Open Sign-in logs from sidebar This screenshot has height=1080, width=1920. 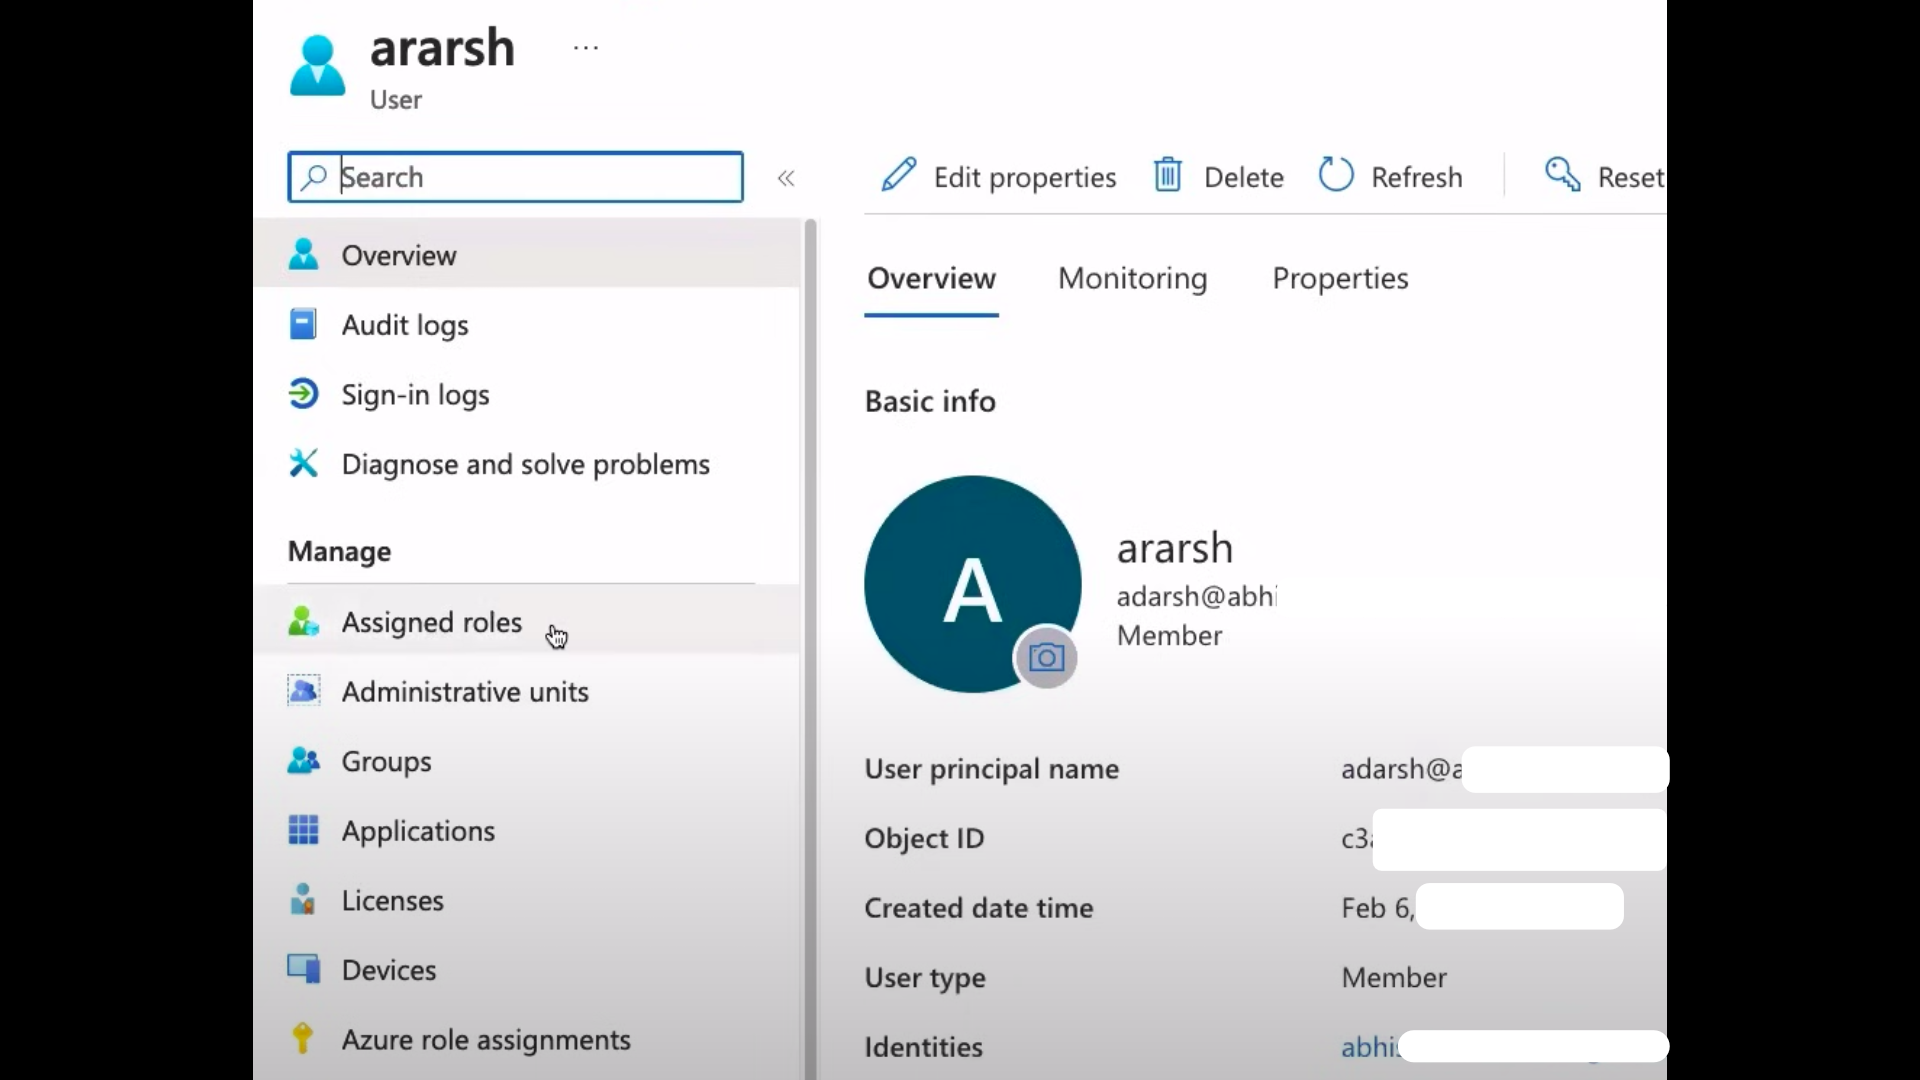tap(415, 395)
